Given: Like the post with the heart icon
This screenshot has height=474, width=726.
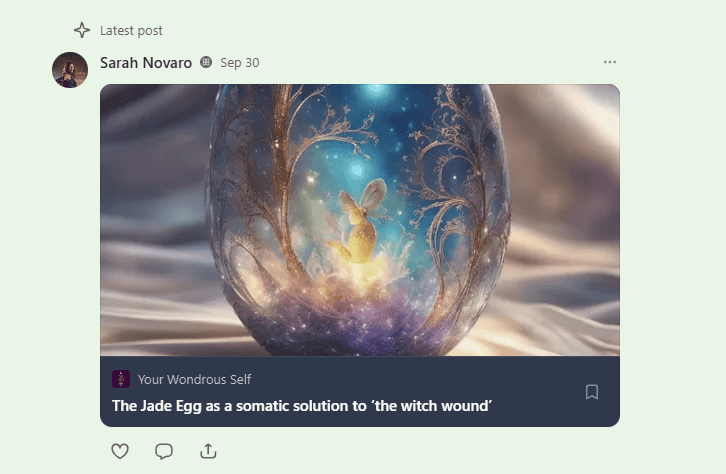Looking at the screenshot, I should point(120,451).
